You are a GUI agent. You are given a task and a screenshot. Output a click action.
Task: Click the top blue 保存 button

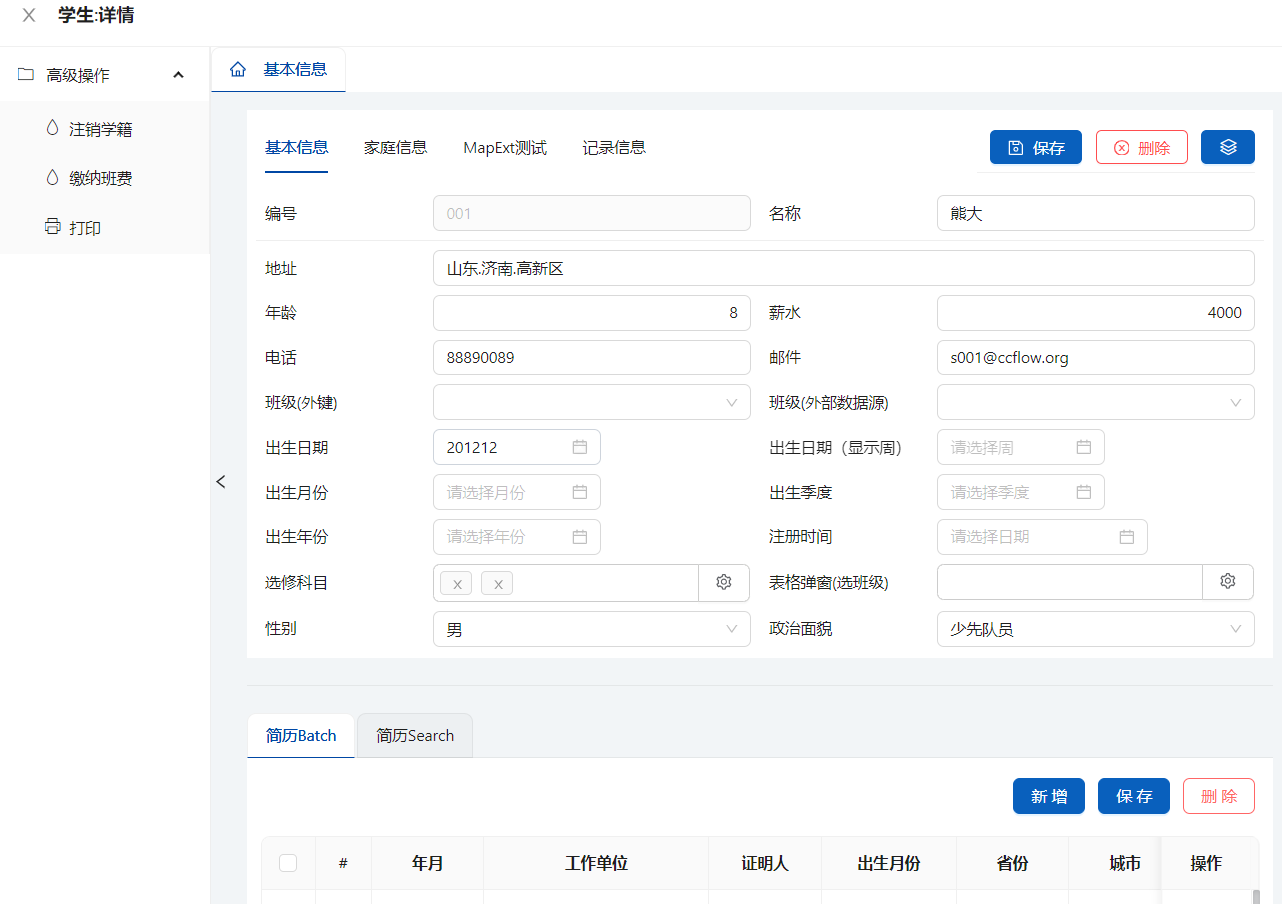[x=1036, y=147]
